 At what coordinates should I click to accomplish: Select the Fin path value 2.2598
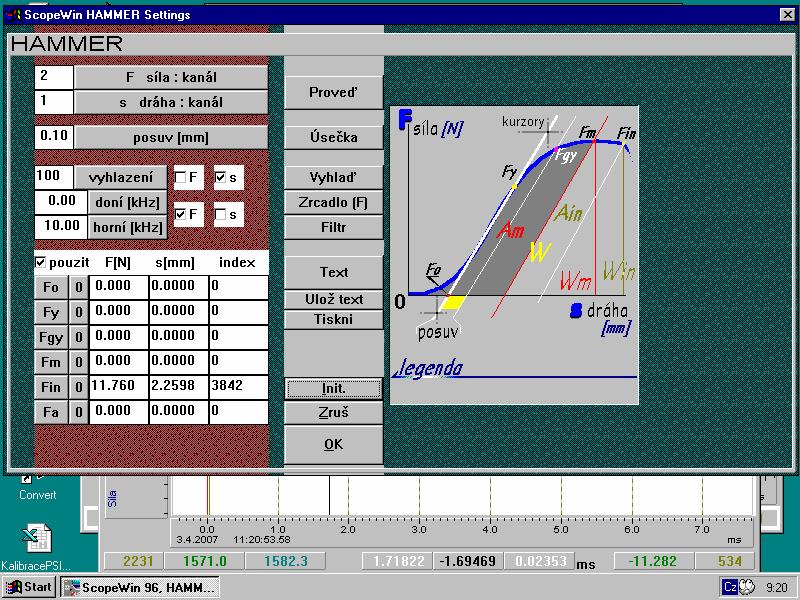pos(179,387)
